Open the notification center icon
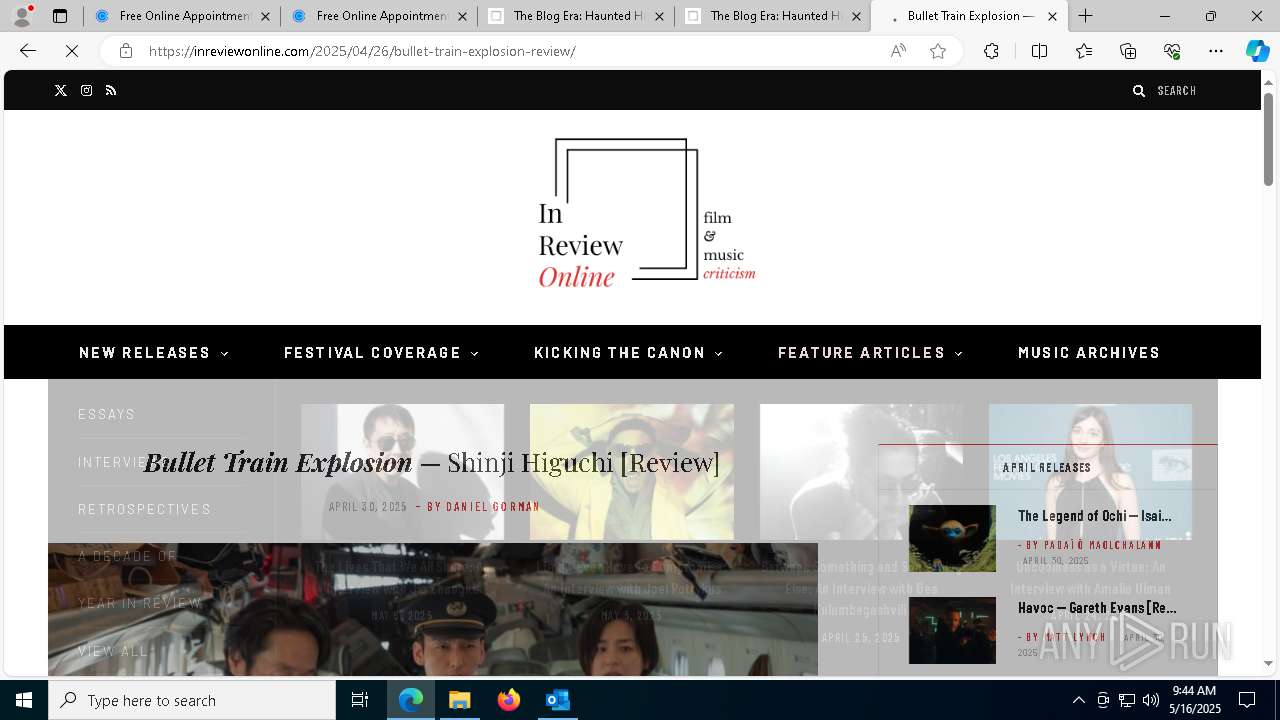Viewport: 1280px width, 720px height. coord(1247,700)
